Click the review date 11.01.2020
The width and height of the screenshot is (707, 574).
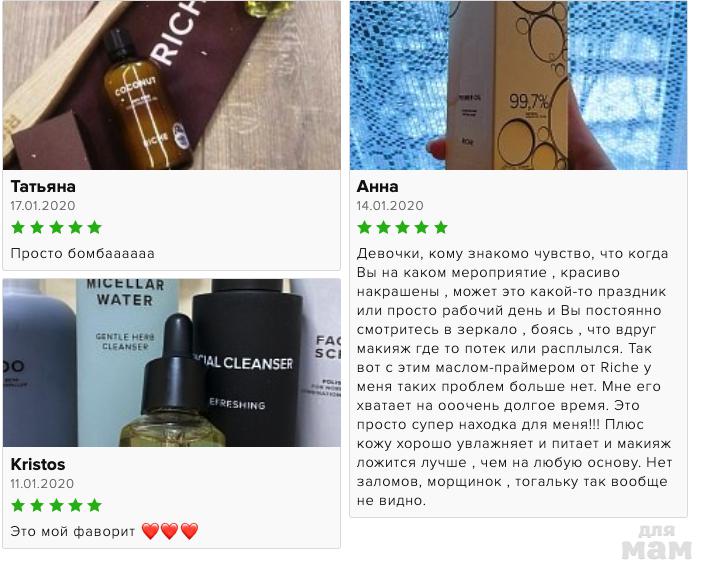coord(42,483)
